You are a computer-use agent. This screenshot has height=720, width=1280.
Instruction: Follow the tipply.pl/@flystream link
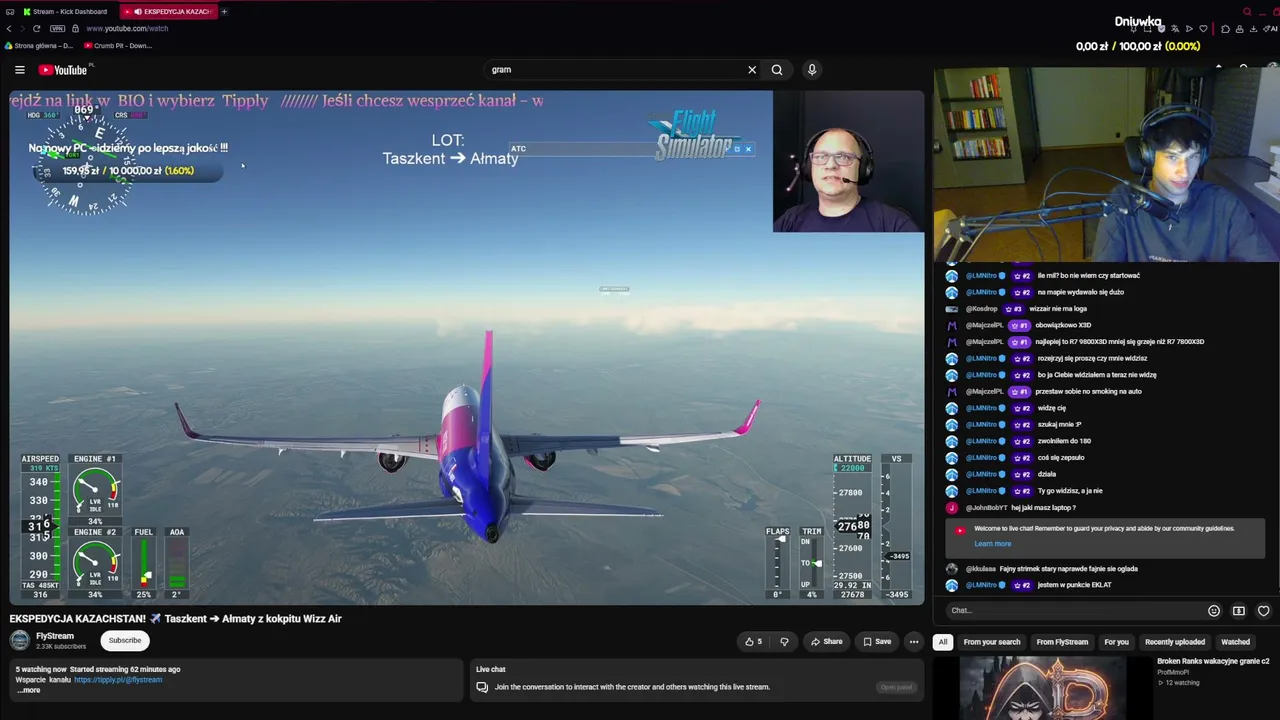[118, 680]
